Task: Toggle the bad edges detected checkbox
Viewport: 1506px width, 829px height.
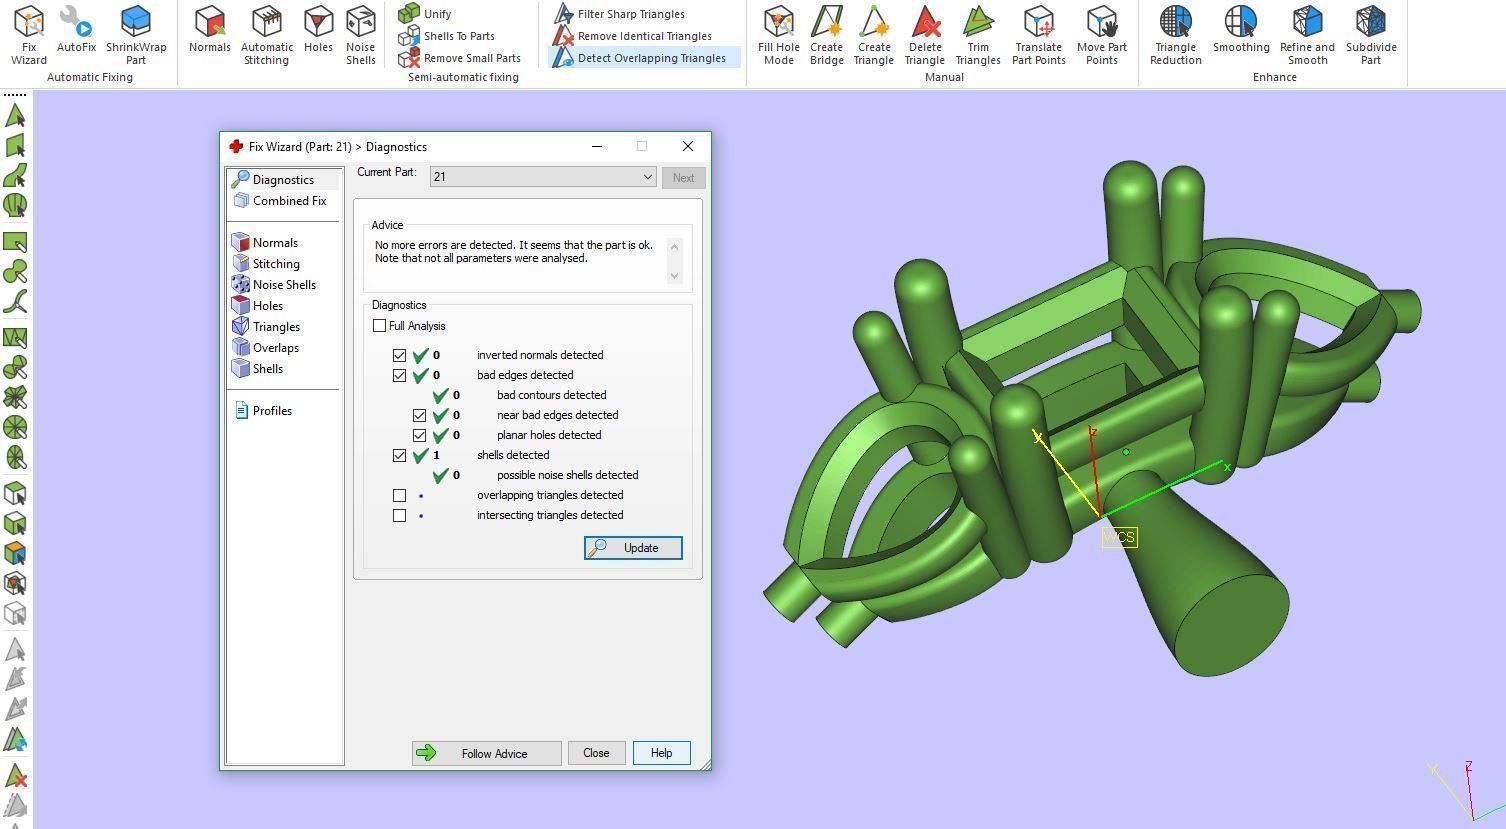Action: tap(399, 375)
